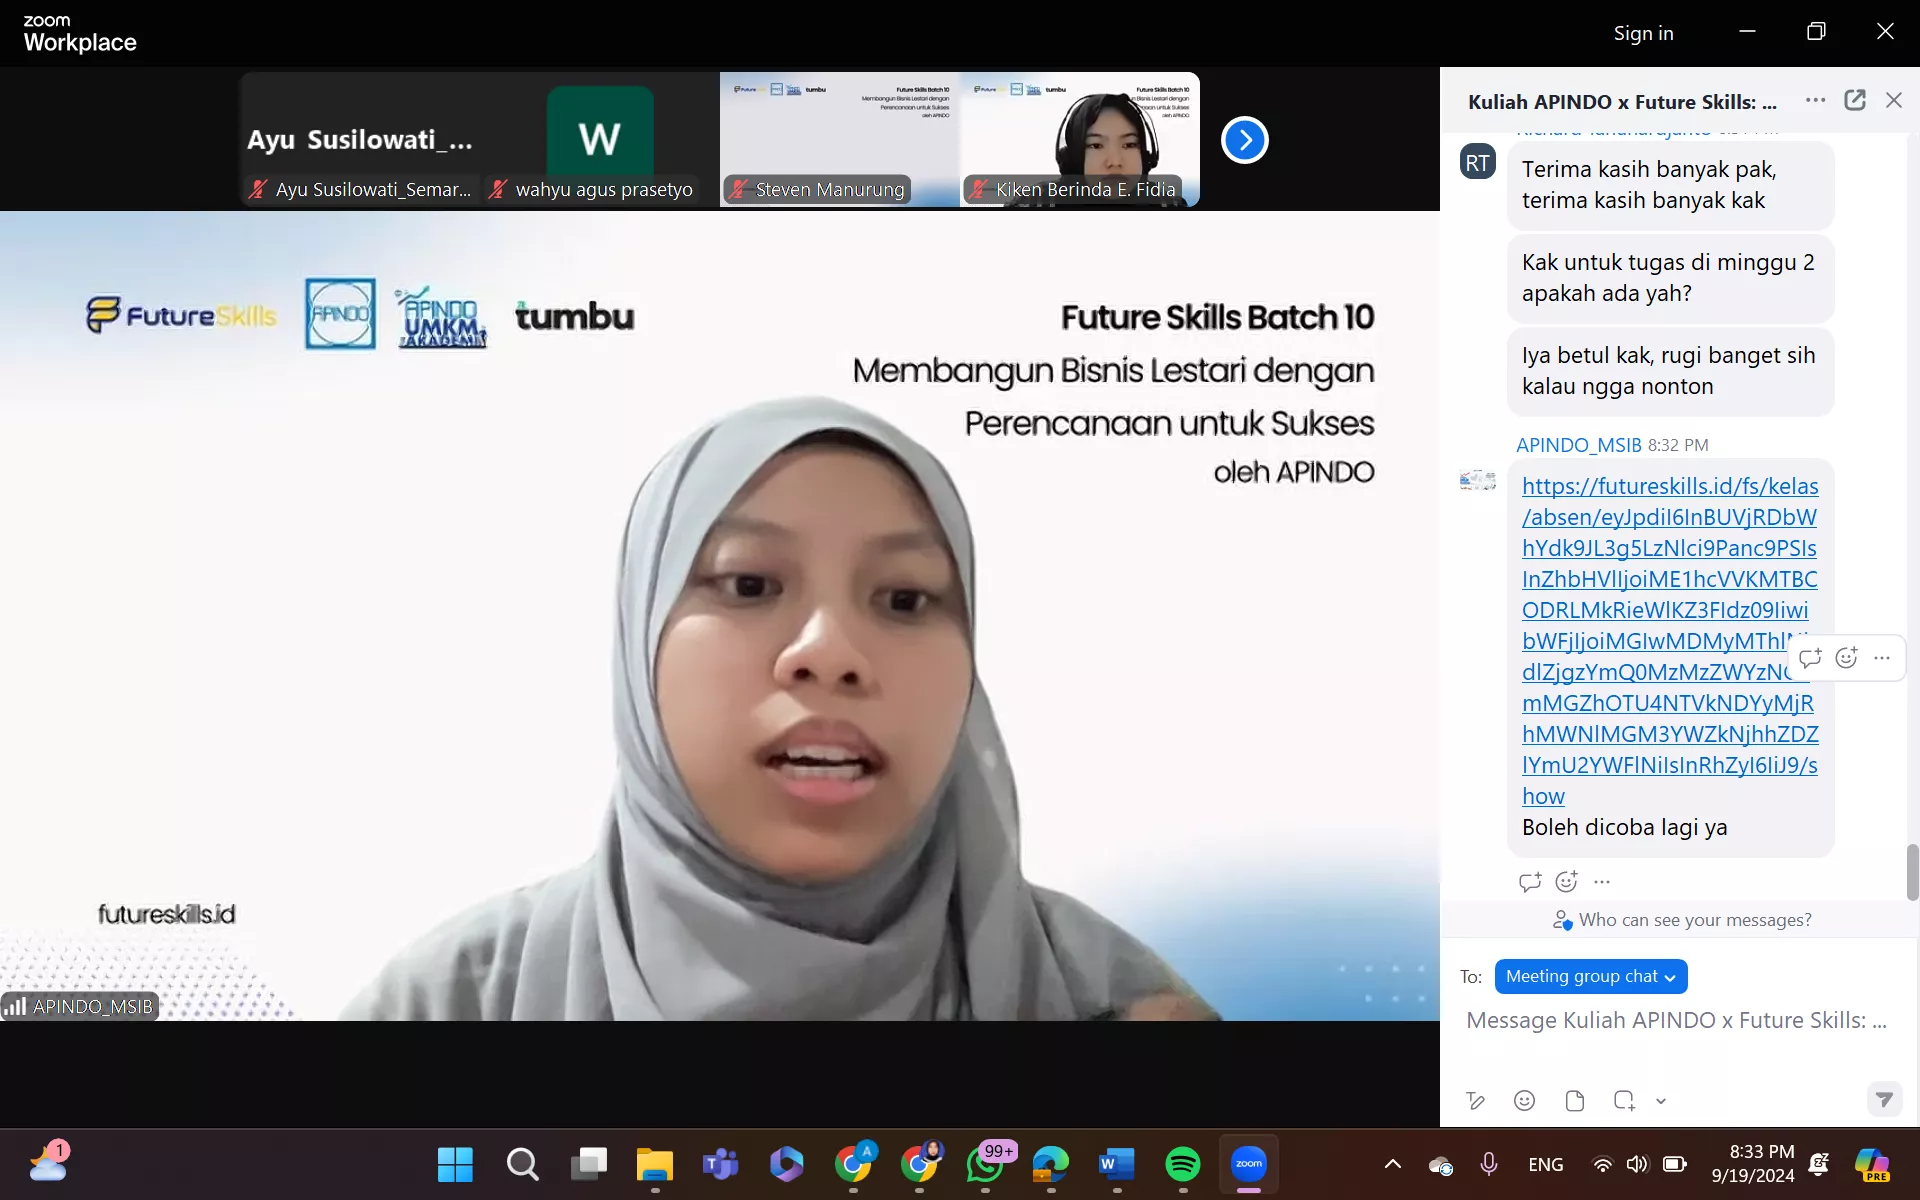
Task: Open Microsoft Edge from taskbar
Action: point(1051,1164)
